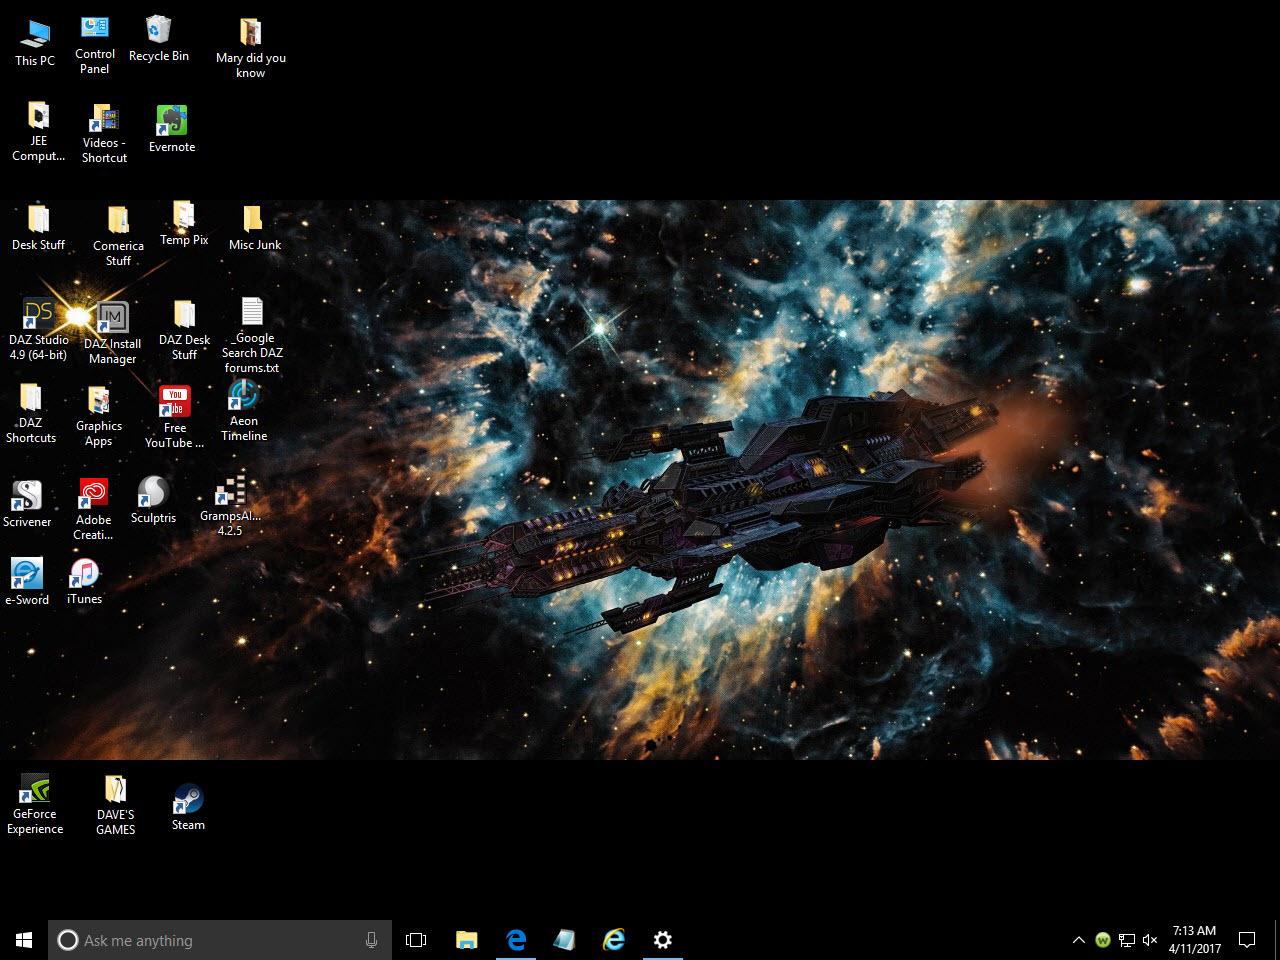Image resolution: width=1280 pixels, height=960 pixels.
Task: Select the Comerica Stuff folder
Action: coord(118,236)
